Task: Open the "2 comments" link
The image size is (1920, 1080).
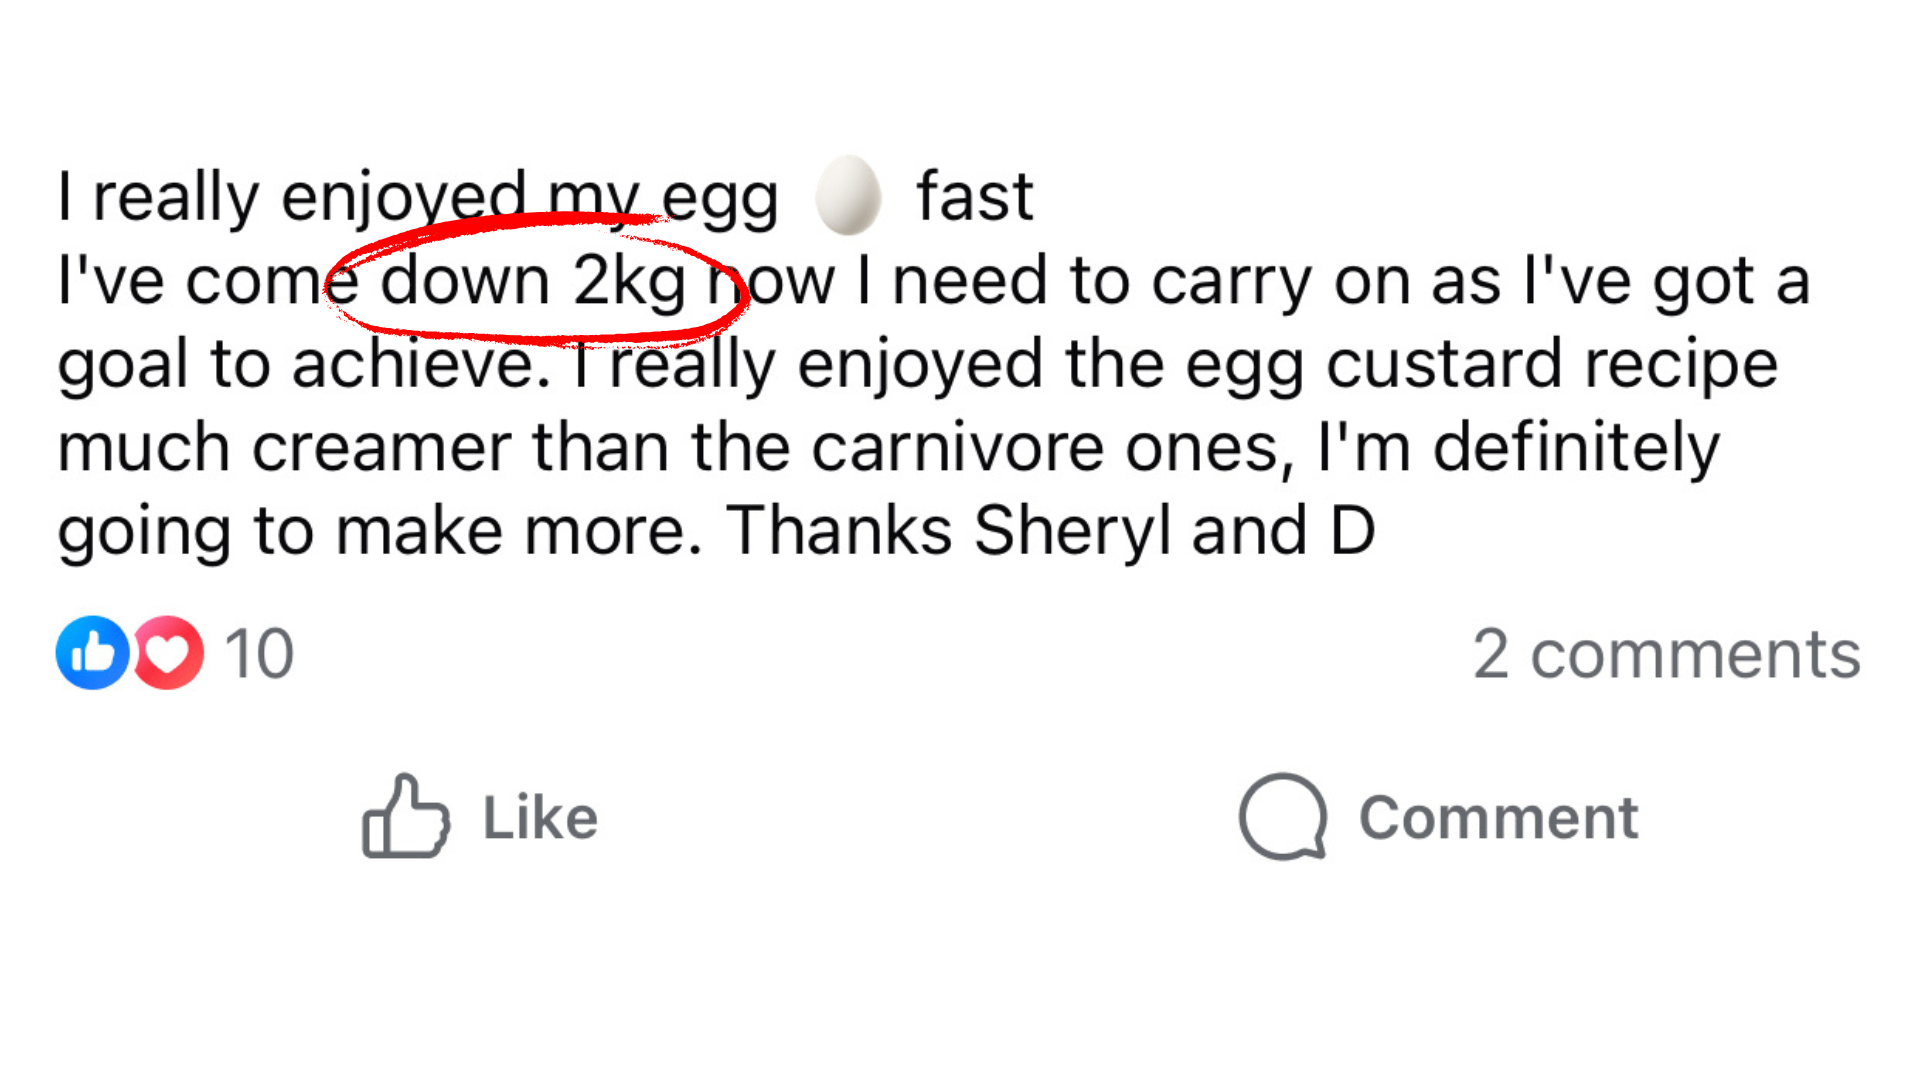Action: (1666, 654)
